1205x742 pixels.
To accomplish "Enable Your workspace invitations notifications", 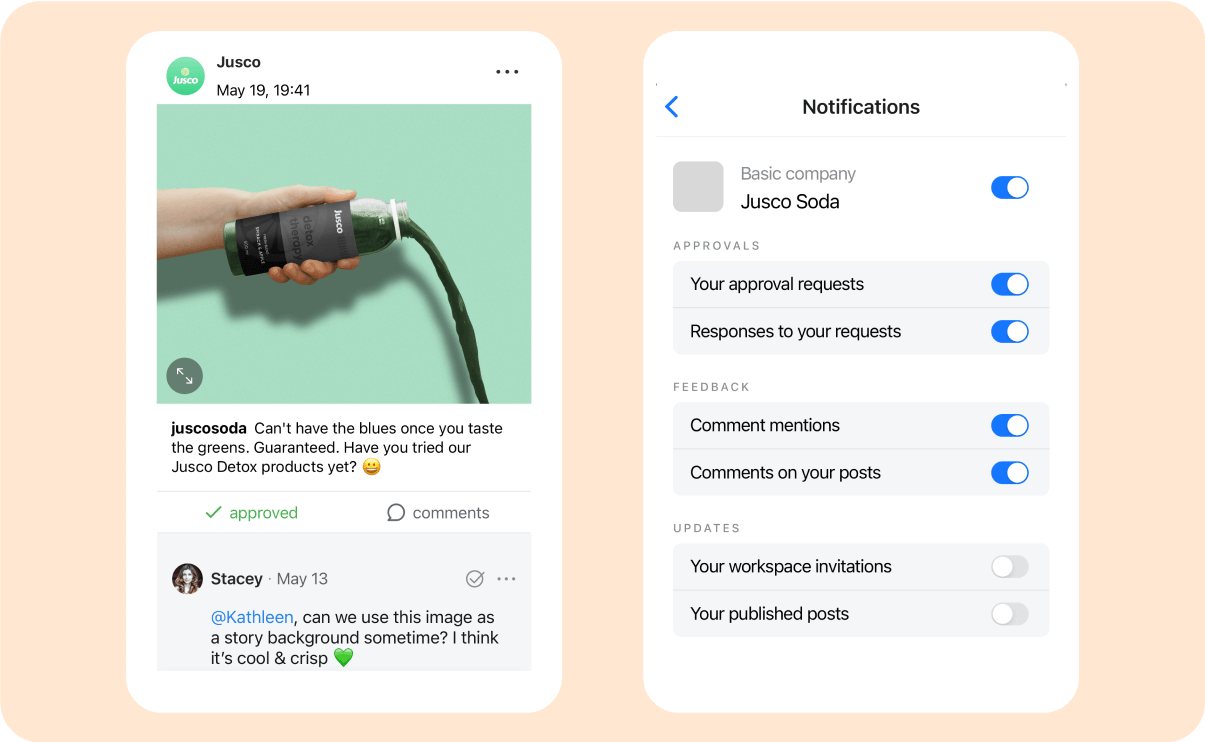I will click(1009, 566).
